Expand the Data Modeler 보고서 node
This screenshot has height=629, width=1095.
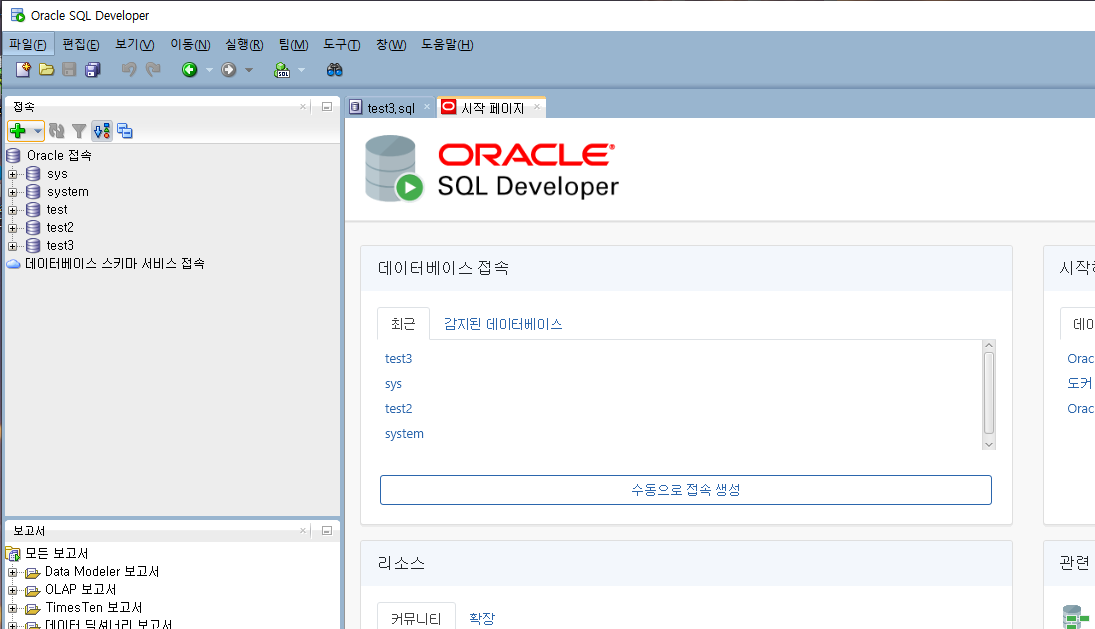(13, 572)
